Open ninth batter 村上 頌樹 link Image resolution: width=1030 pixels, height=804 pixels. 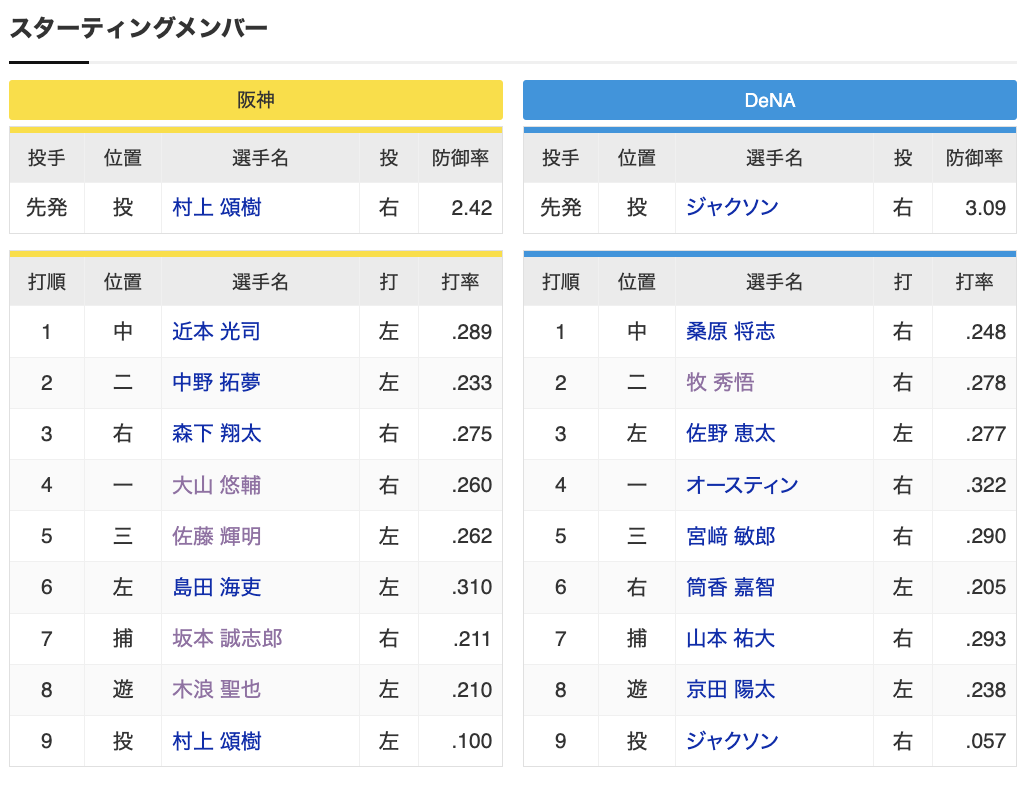(216, 741)
